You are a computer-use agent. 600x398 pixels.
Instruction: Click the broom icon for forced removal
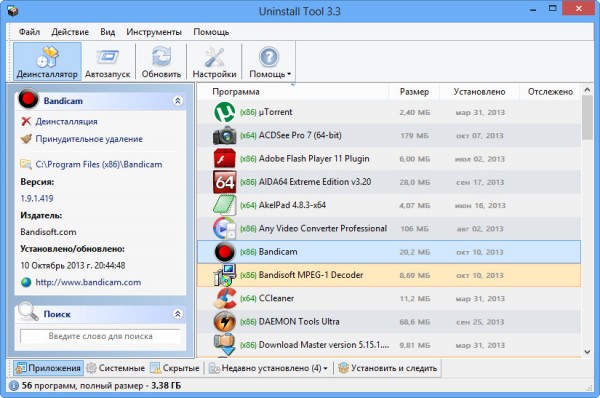pyautogui.click(x=26, y=139)
